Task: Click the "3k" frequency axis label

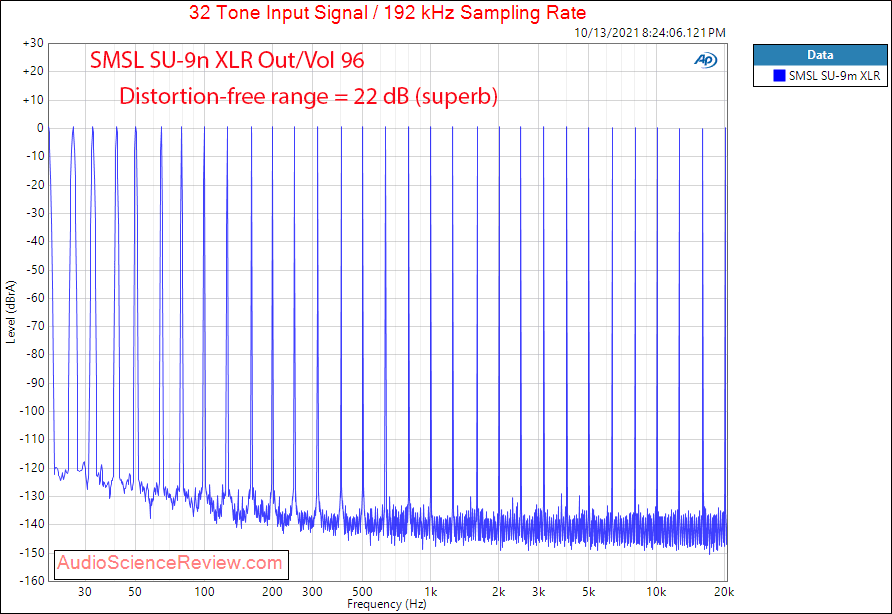Action: pos(539,592)
